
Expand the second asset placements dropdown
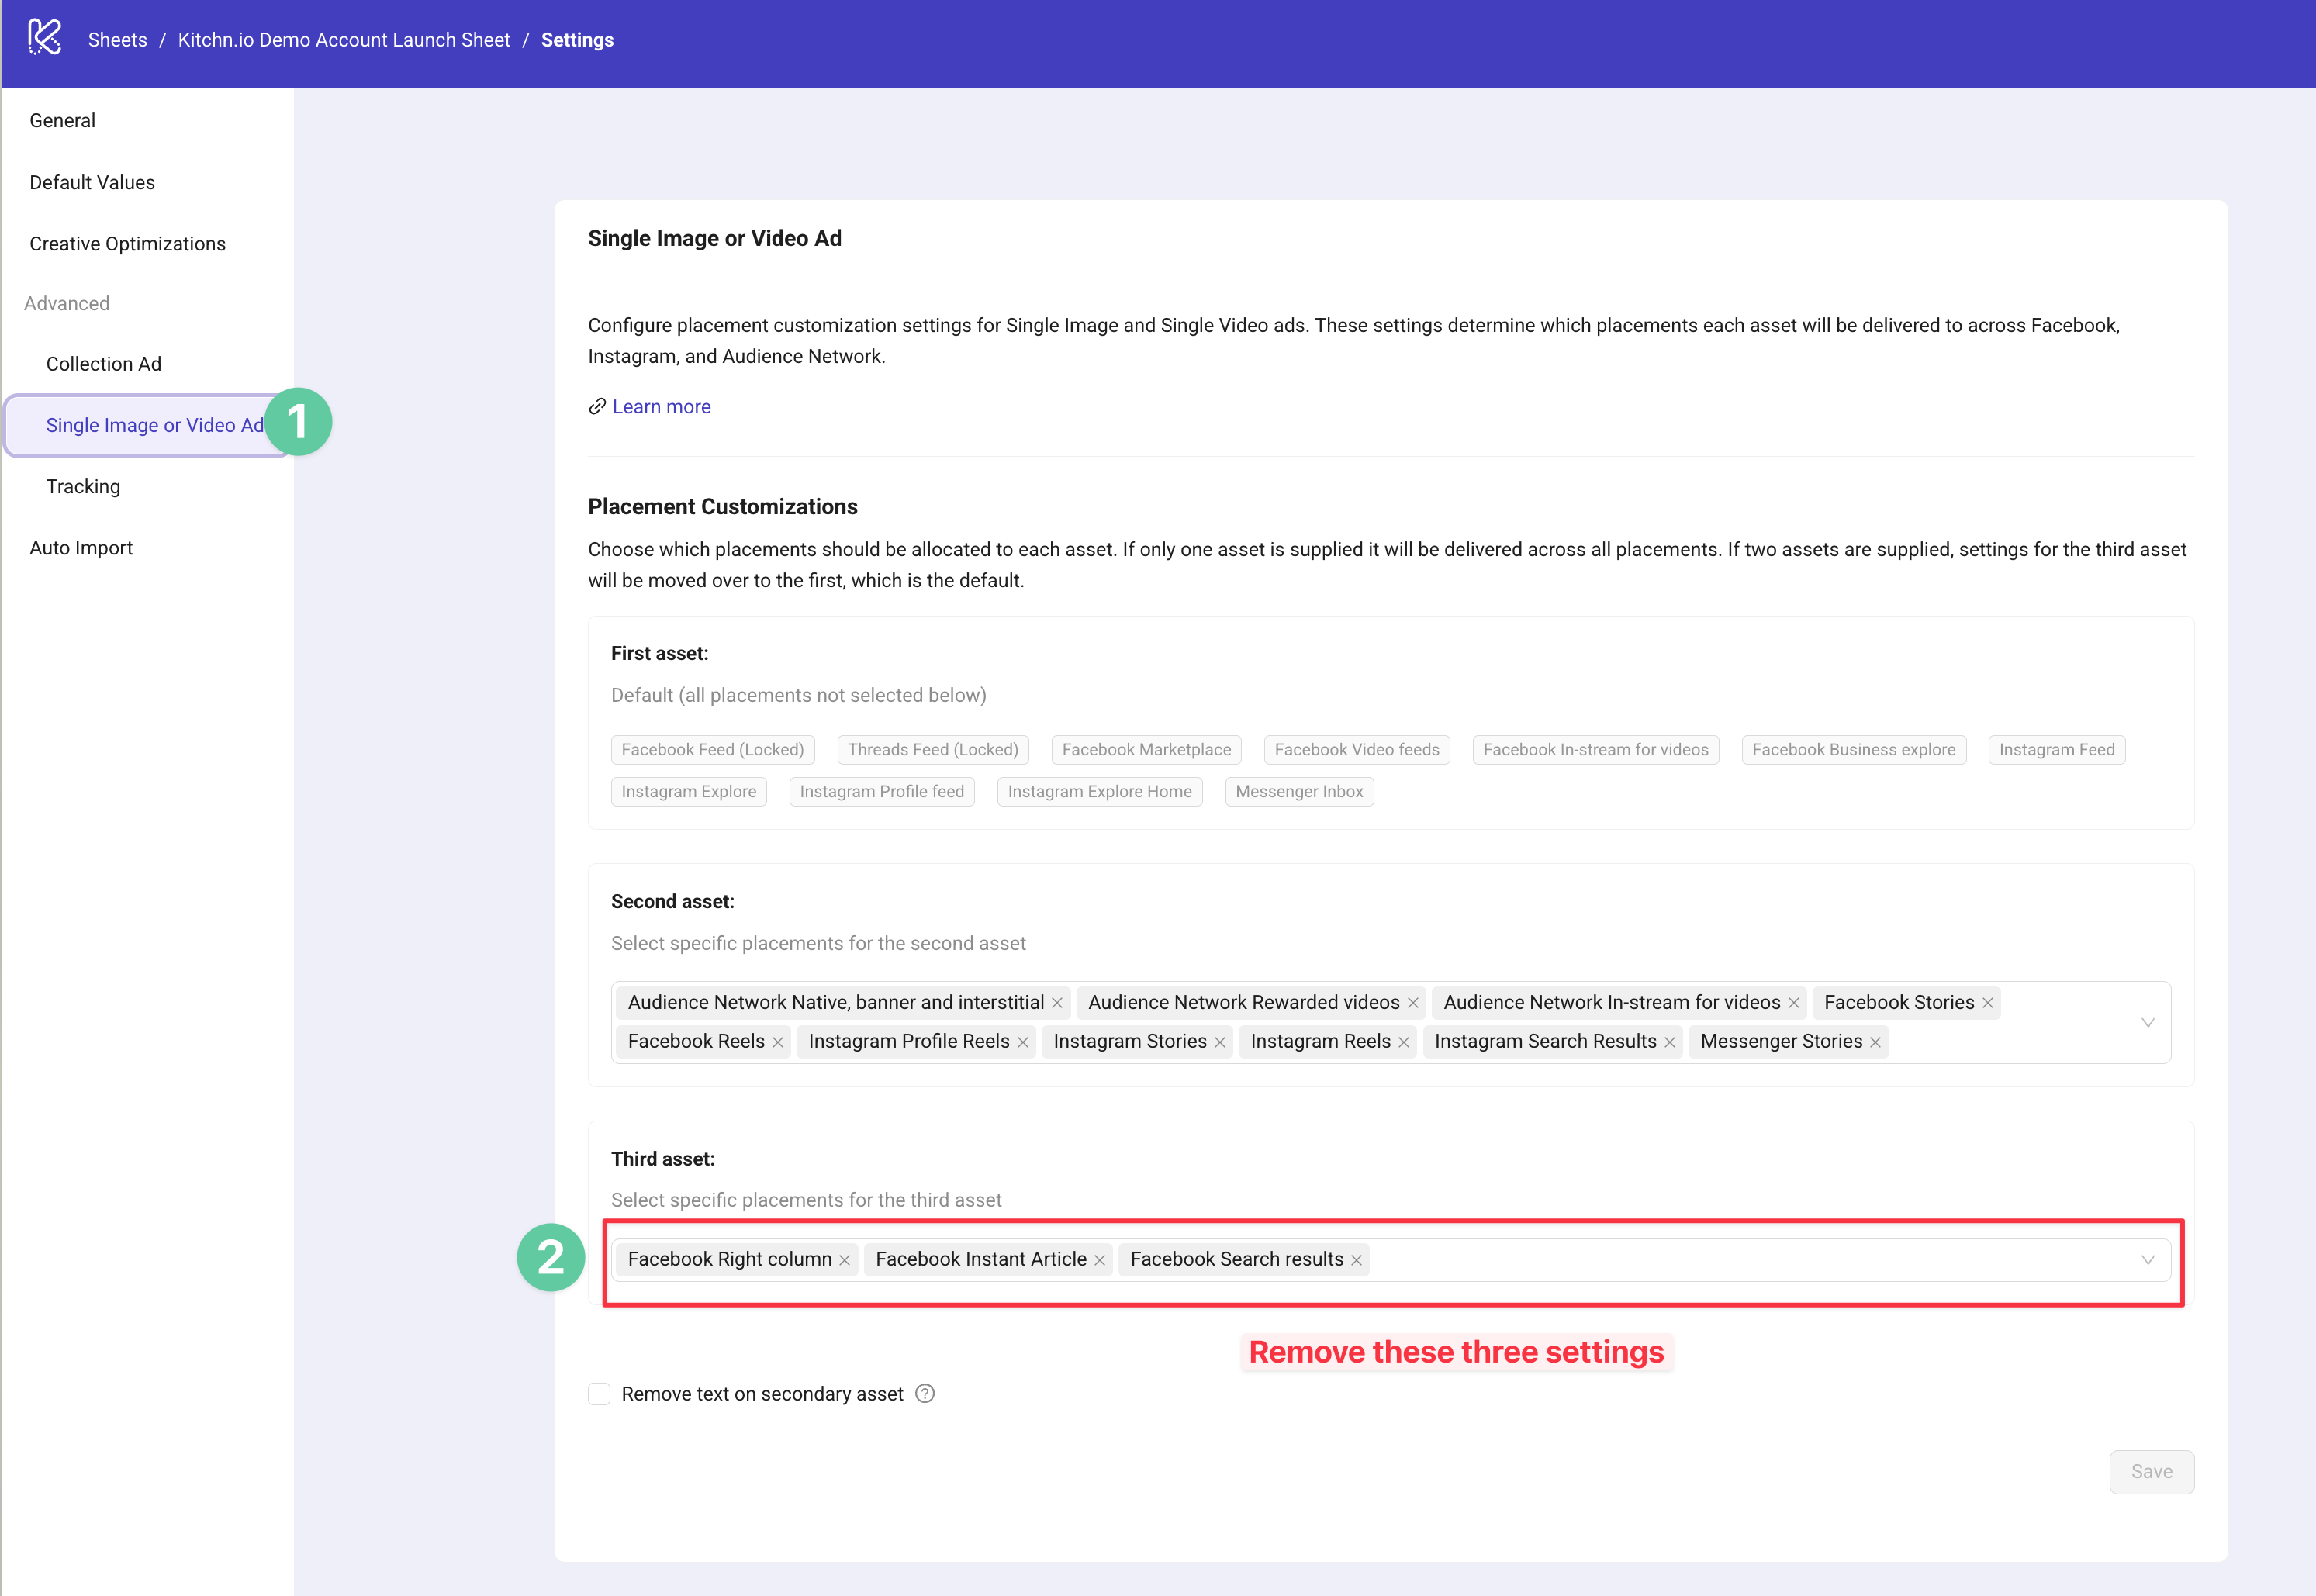pyautogui.click(x=2147, y=1022)
